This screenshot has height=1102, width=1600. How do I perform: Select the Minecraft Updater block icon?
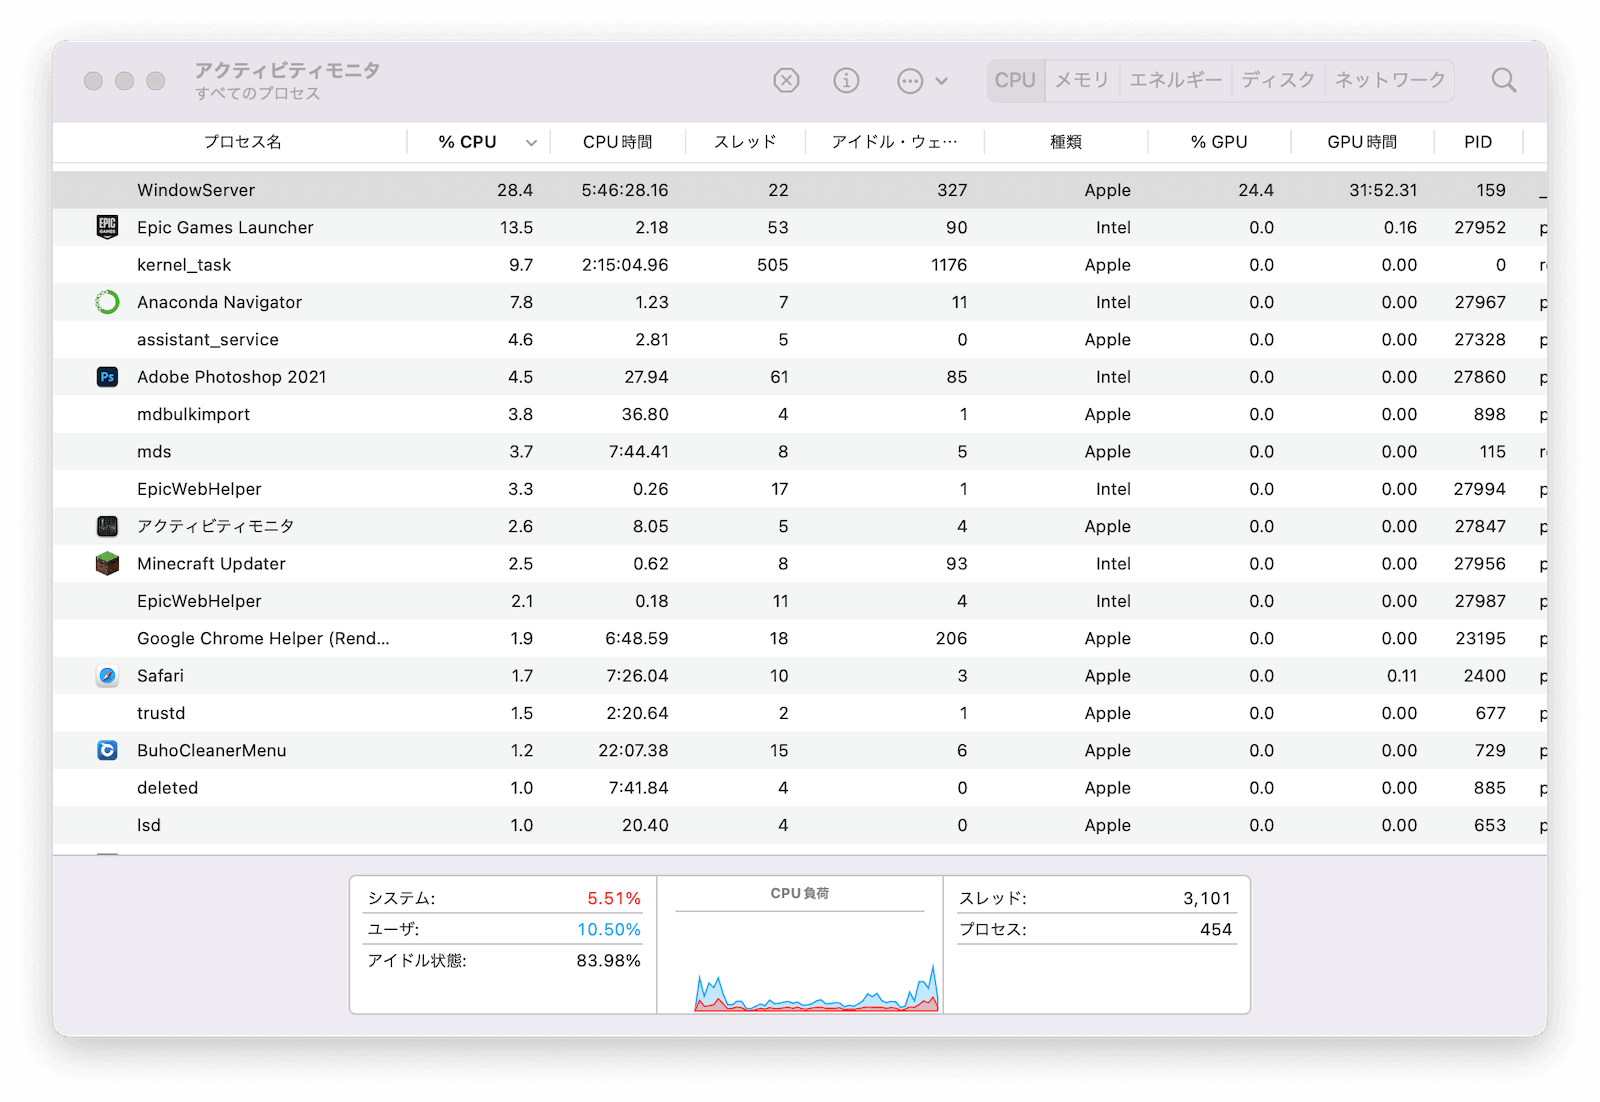coord(107,564)
